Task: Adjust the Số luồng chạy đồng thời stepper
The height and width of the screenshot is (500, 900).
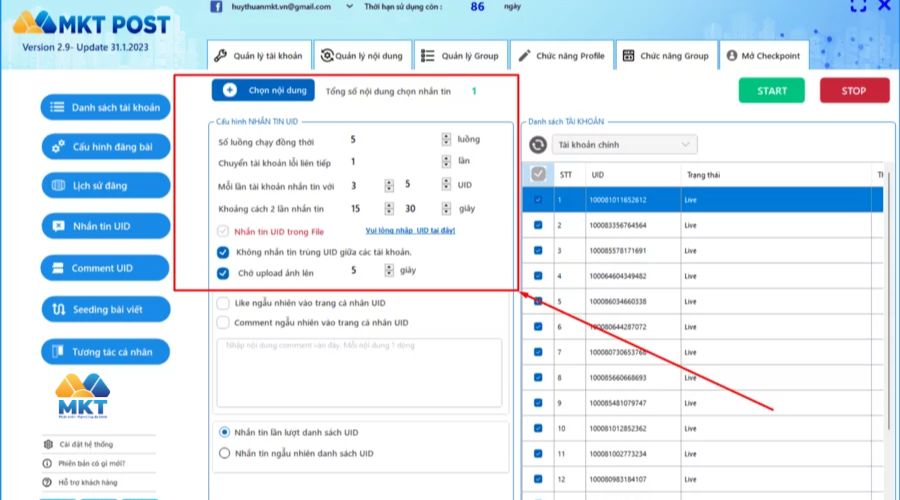Action: (446, 139)
